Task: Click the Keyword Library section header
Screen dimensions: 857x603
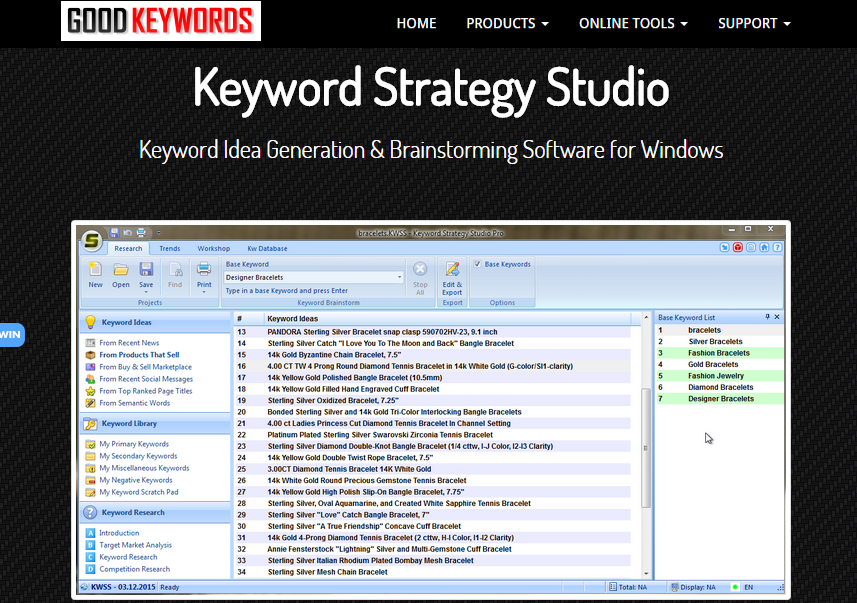Action: pos(156,424)
